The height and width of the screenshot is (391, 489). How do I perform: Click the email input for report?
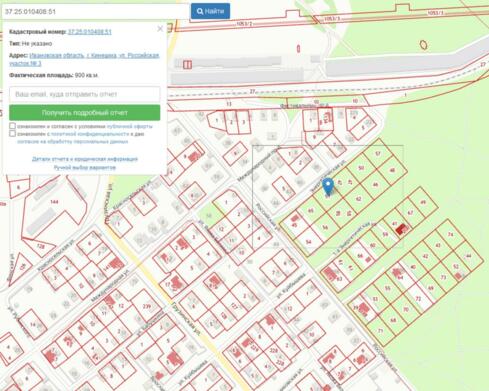(85, 94)
